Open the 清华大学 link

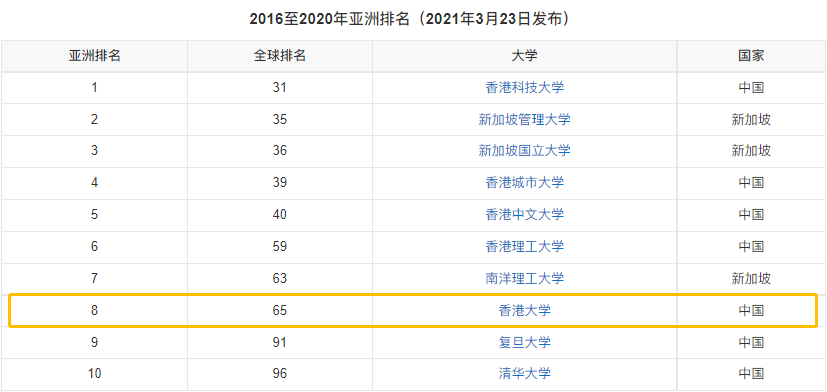(x=524, y=374)
